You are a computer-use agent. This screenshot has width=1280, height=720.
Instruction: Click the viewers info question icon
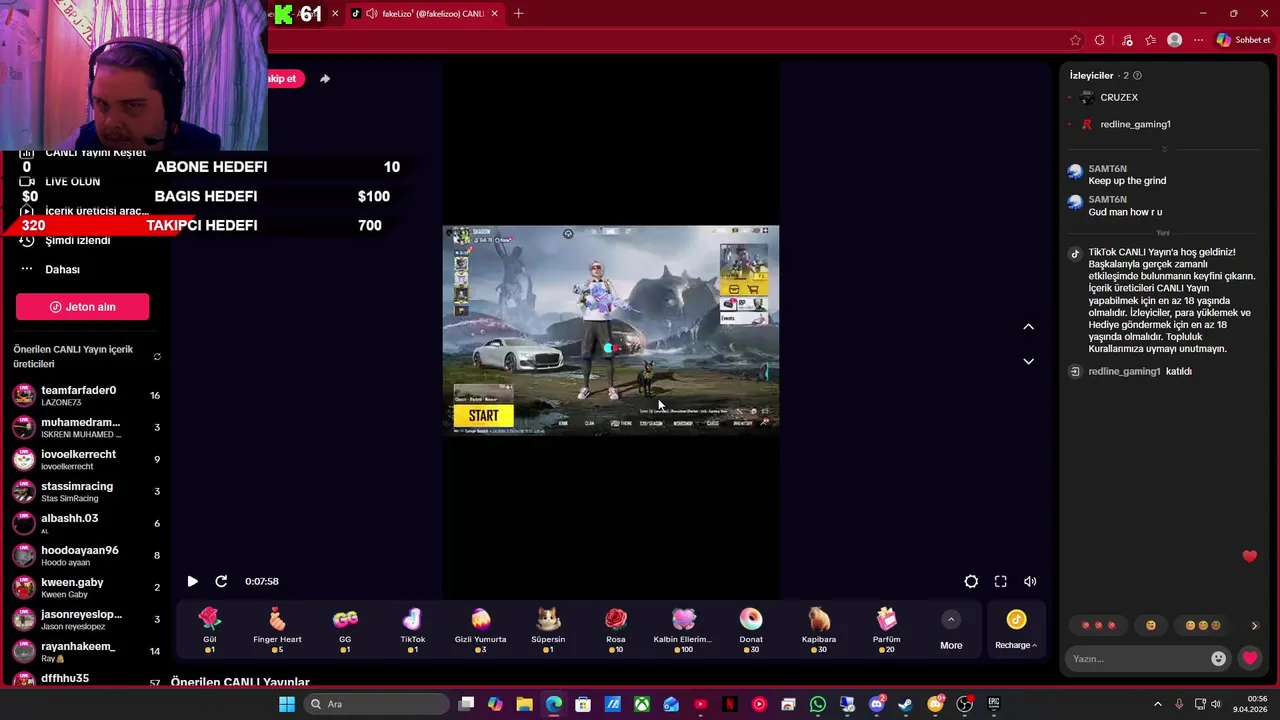click(1137, 76)
